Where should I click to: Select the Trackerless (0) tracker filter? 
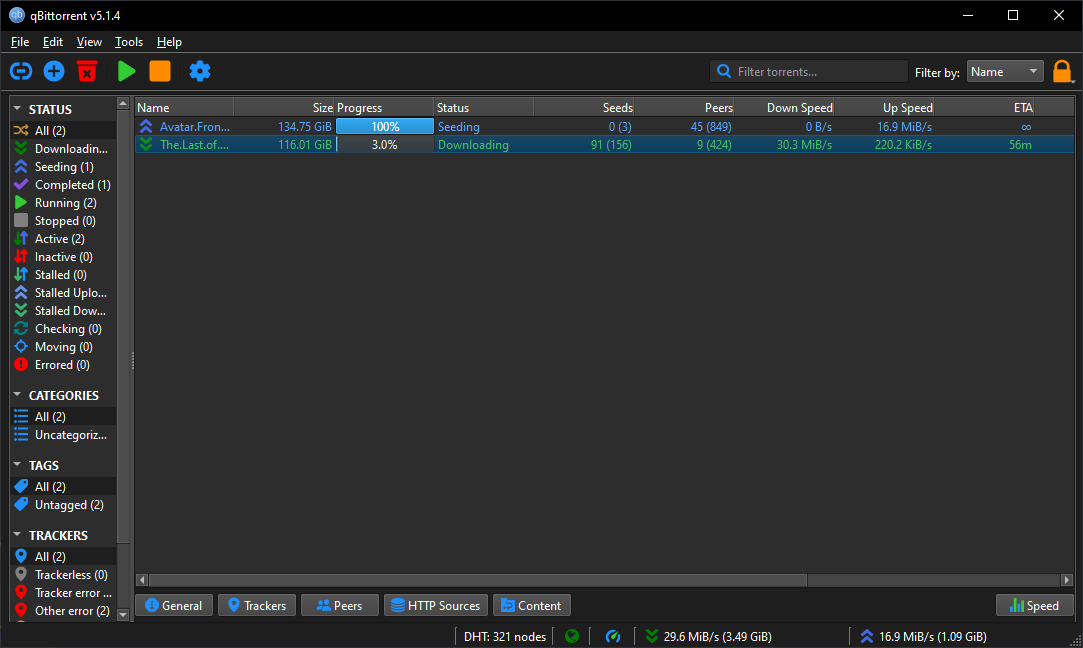pos(63,574)
